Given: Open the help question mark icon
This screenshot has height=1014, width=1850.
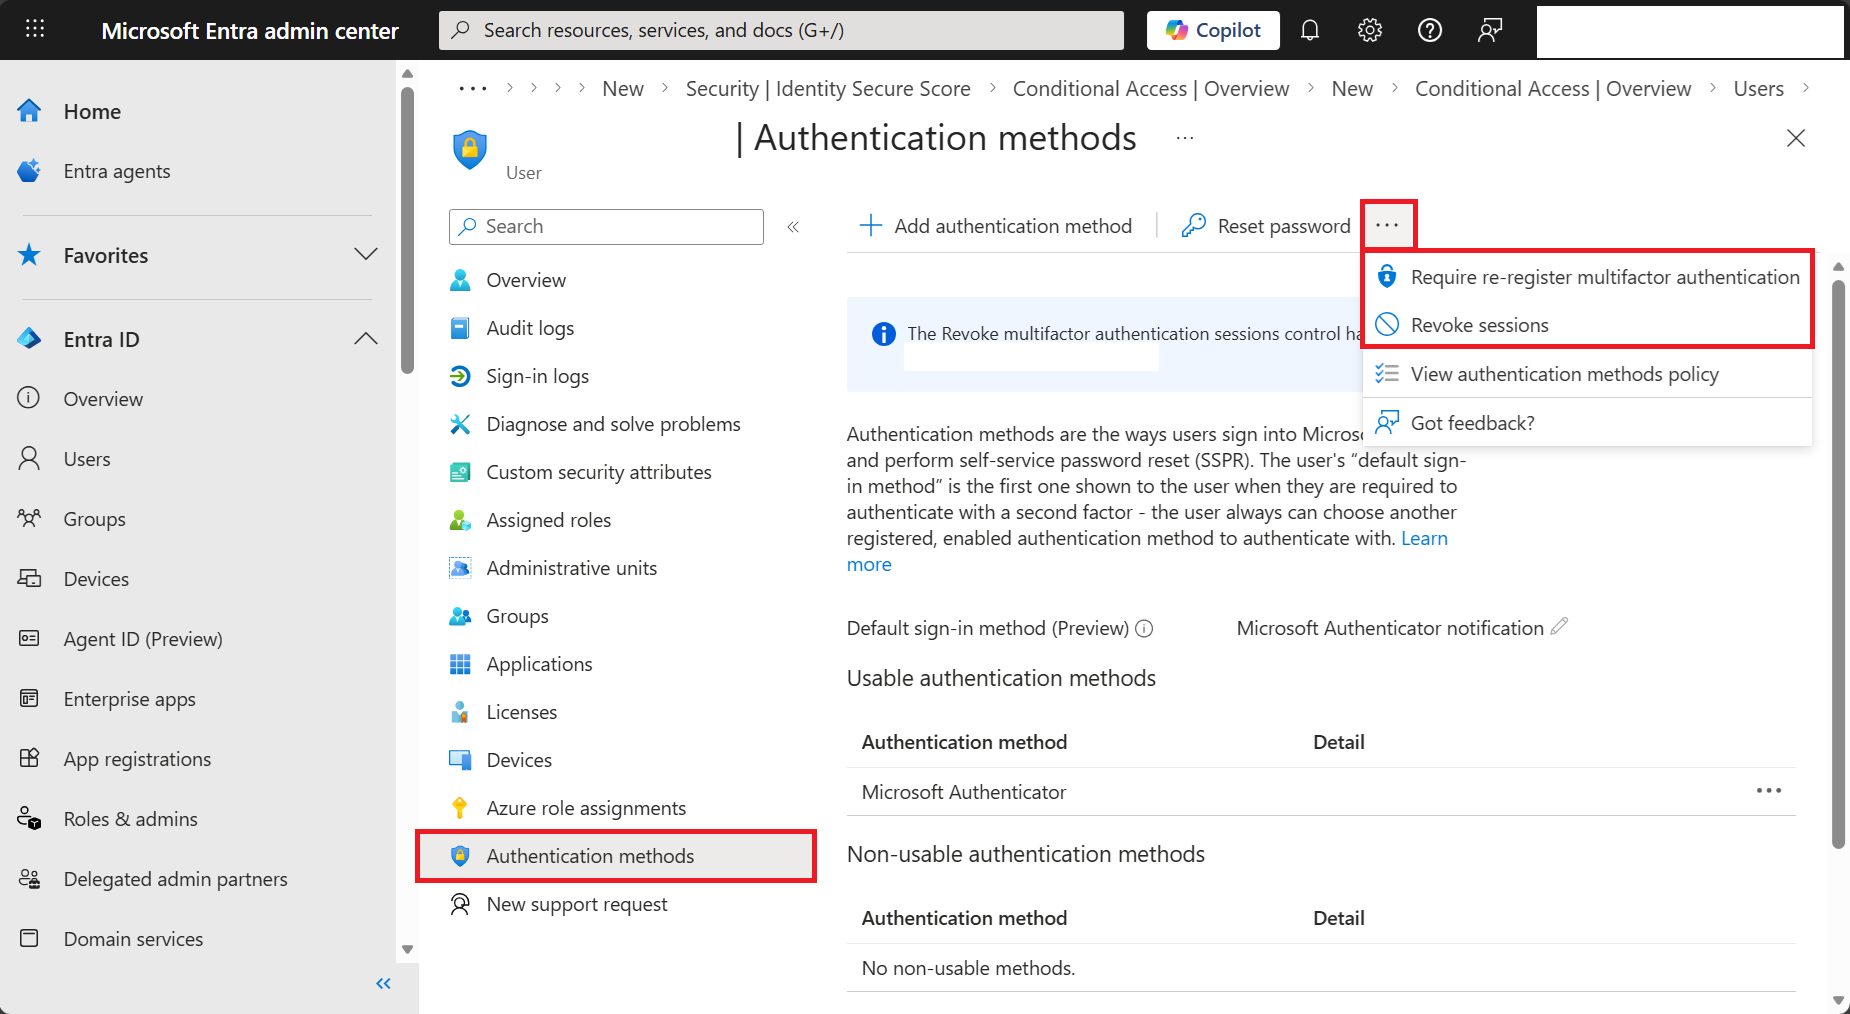Looking at the screenshot, I should pos(1430,30).
